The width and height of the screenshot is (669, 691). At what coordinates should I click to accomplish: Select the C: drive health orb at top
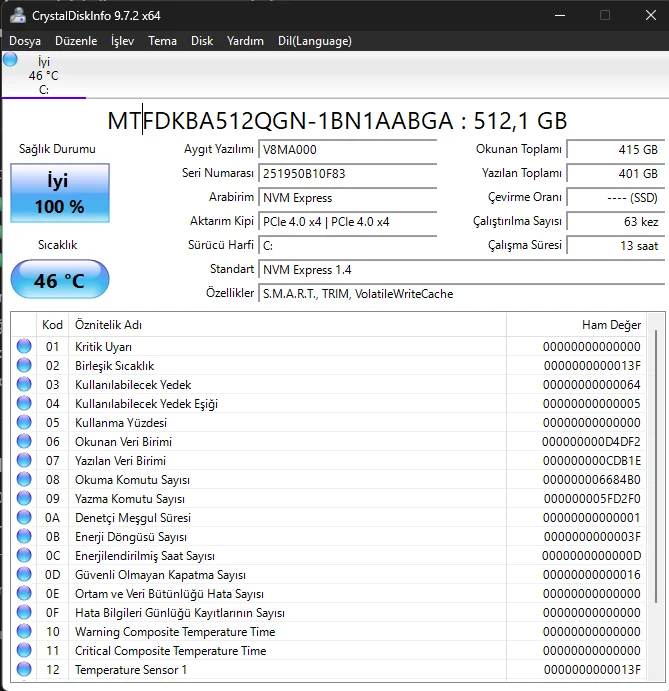[11, 60]
